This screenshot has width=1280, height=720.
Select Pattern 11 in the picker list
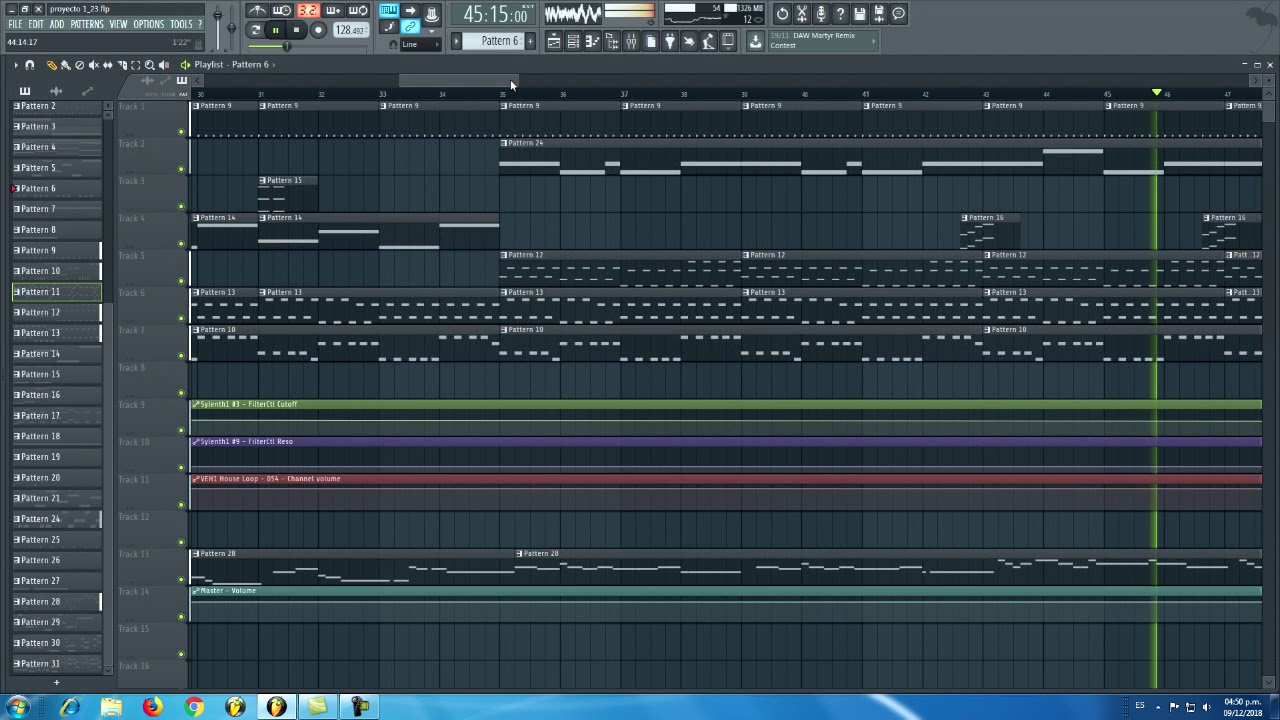tap(56, 292)
